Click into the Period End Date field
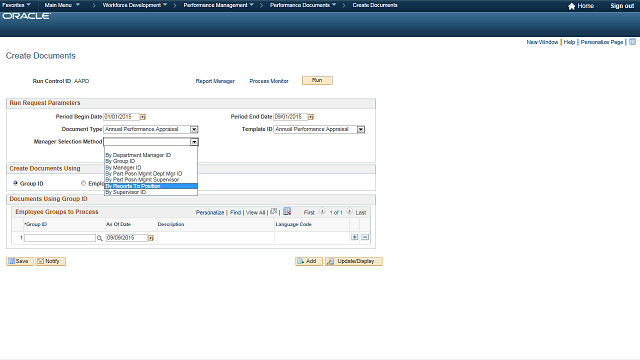The image size is (640, 360). (290, 117)
